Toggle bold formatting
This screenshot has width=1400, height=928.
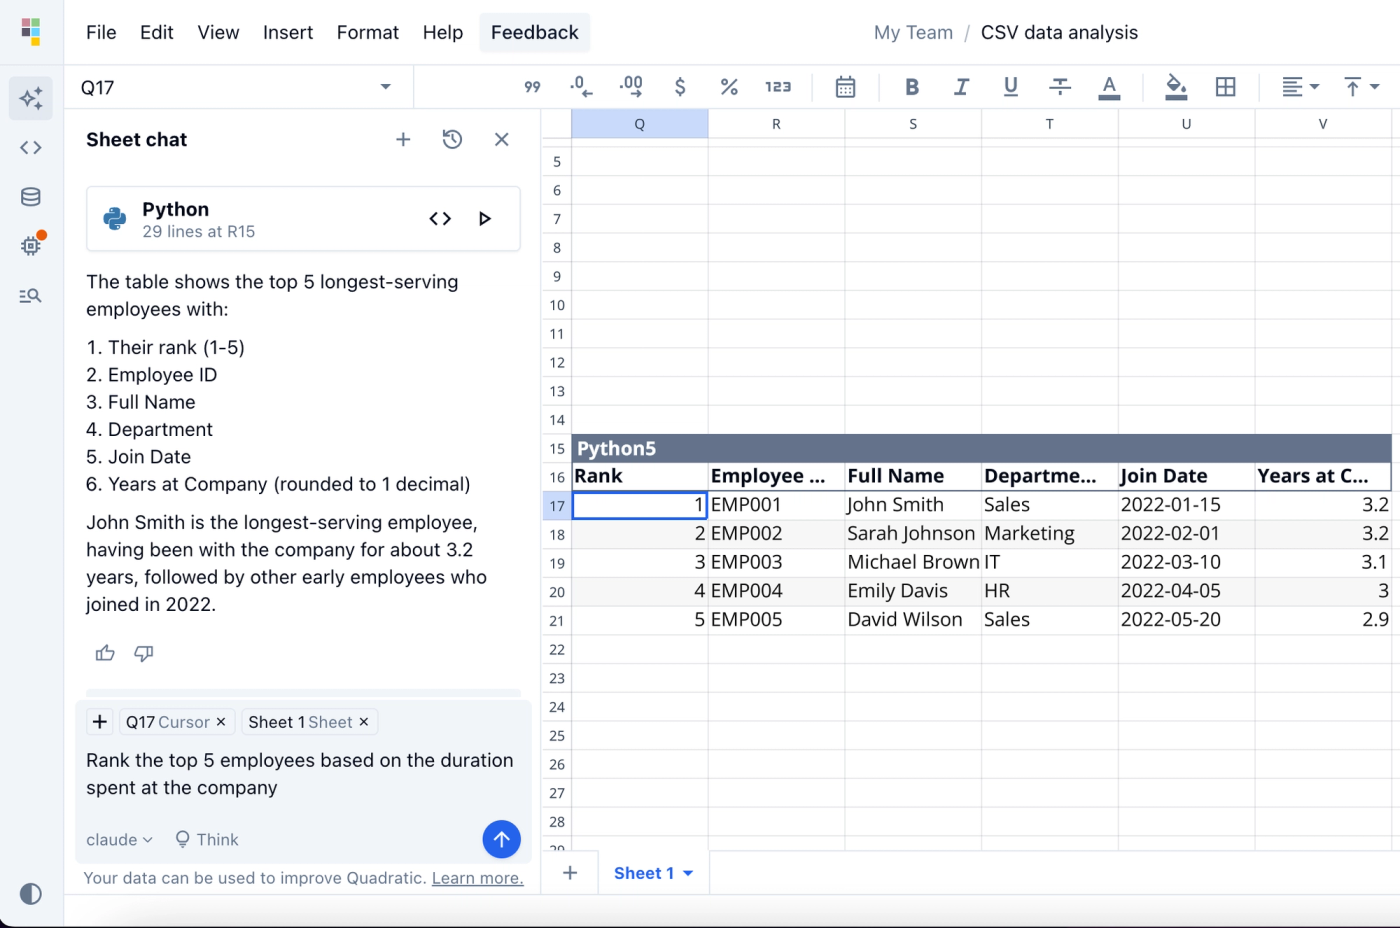pyautogui.click(x=912, y=87)
